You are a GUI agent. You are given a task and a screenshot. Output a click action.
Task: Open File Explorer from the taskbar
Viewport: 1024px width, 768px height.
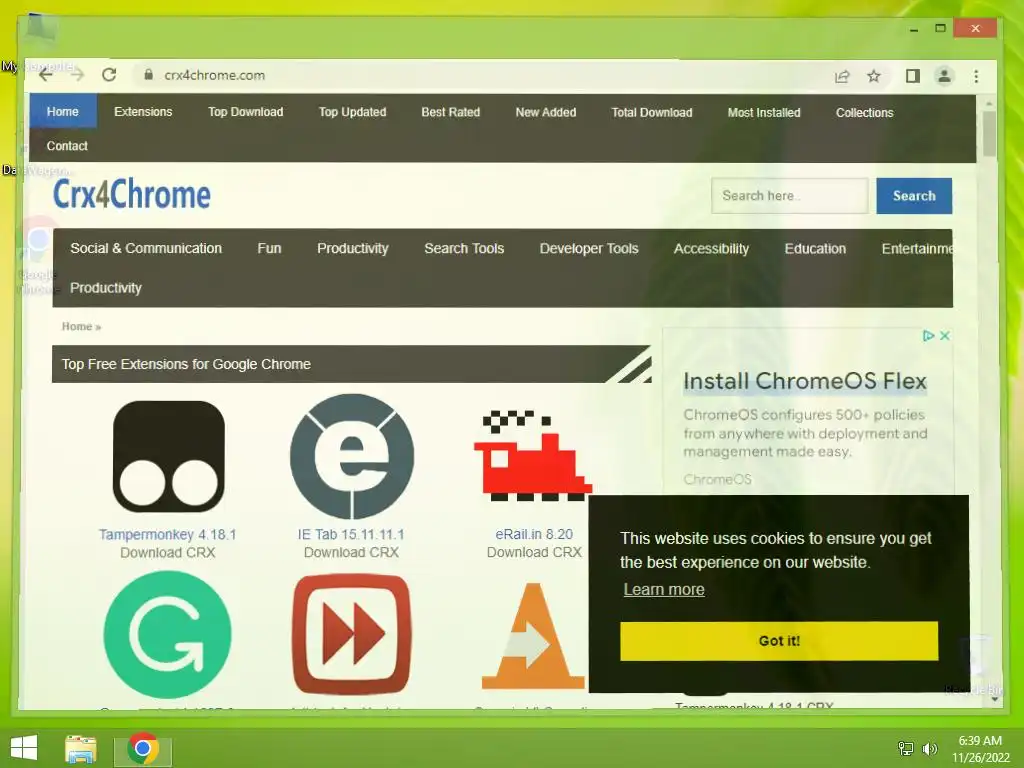pos(81,749)
